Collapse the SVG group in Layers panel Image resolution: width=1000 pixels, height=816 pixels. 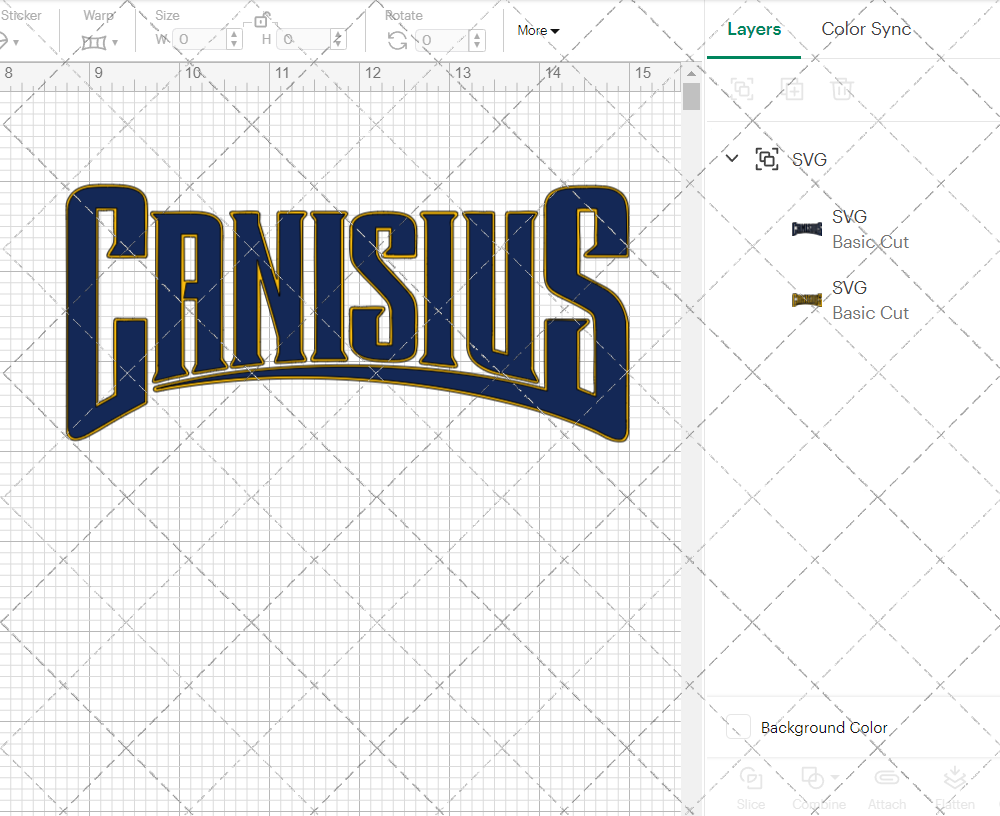(x=731, y=158)
